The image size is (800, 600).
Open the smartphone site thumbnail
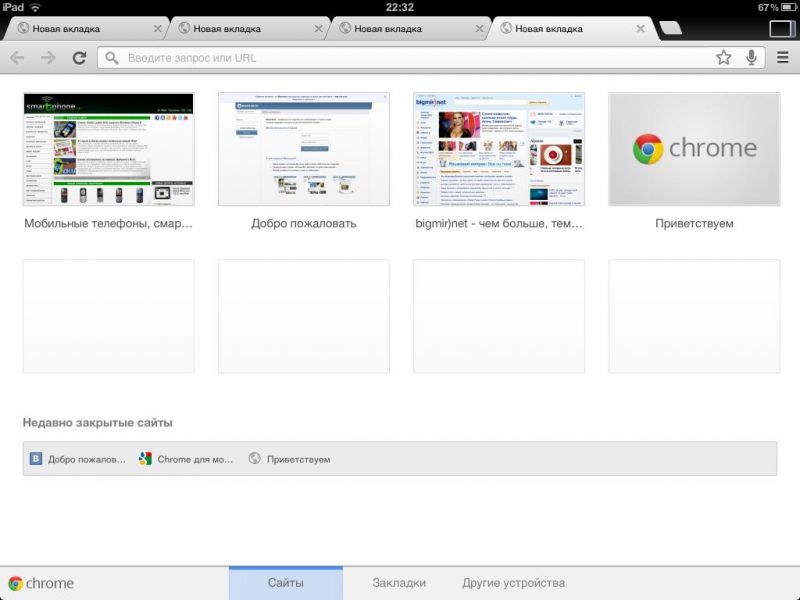click(x=108, y=149)
